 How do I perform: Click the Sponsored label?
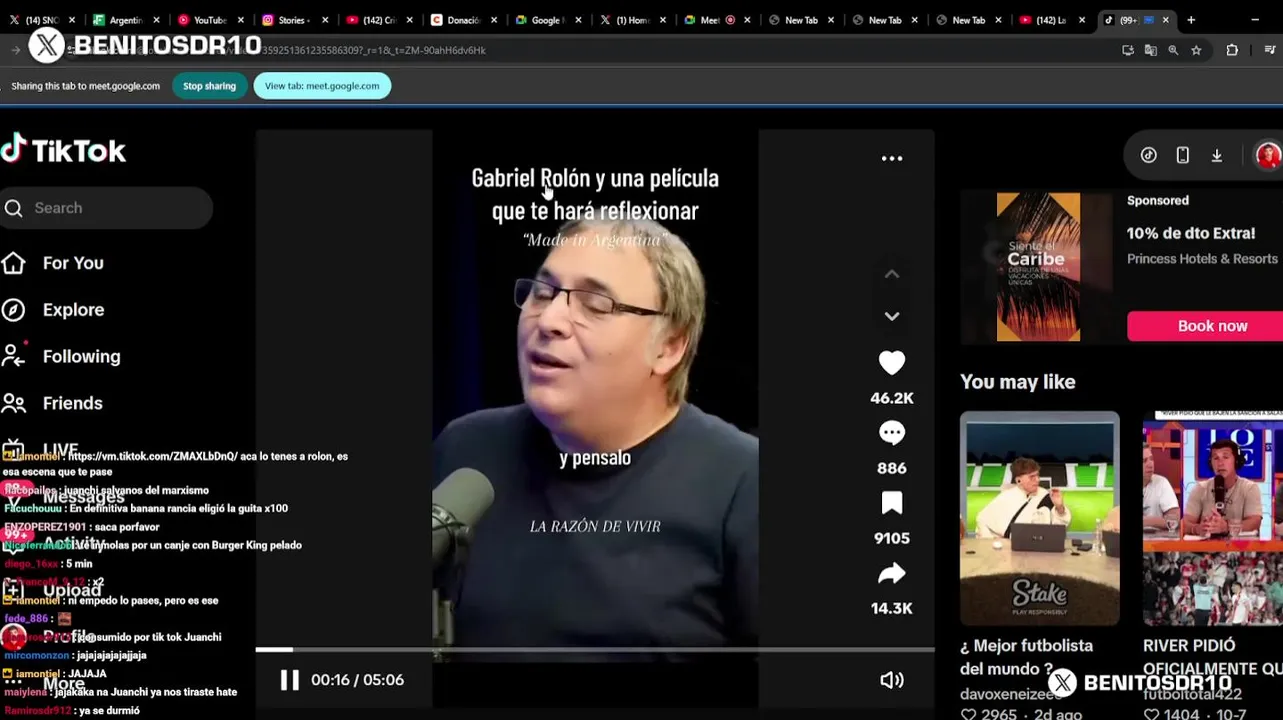(x=1158, y=200)
